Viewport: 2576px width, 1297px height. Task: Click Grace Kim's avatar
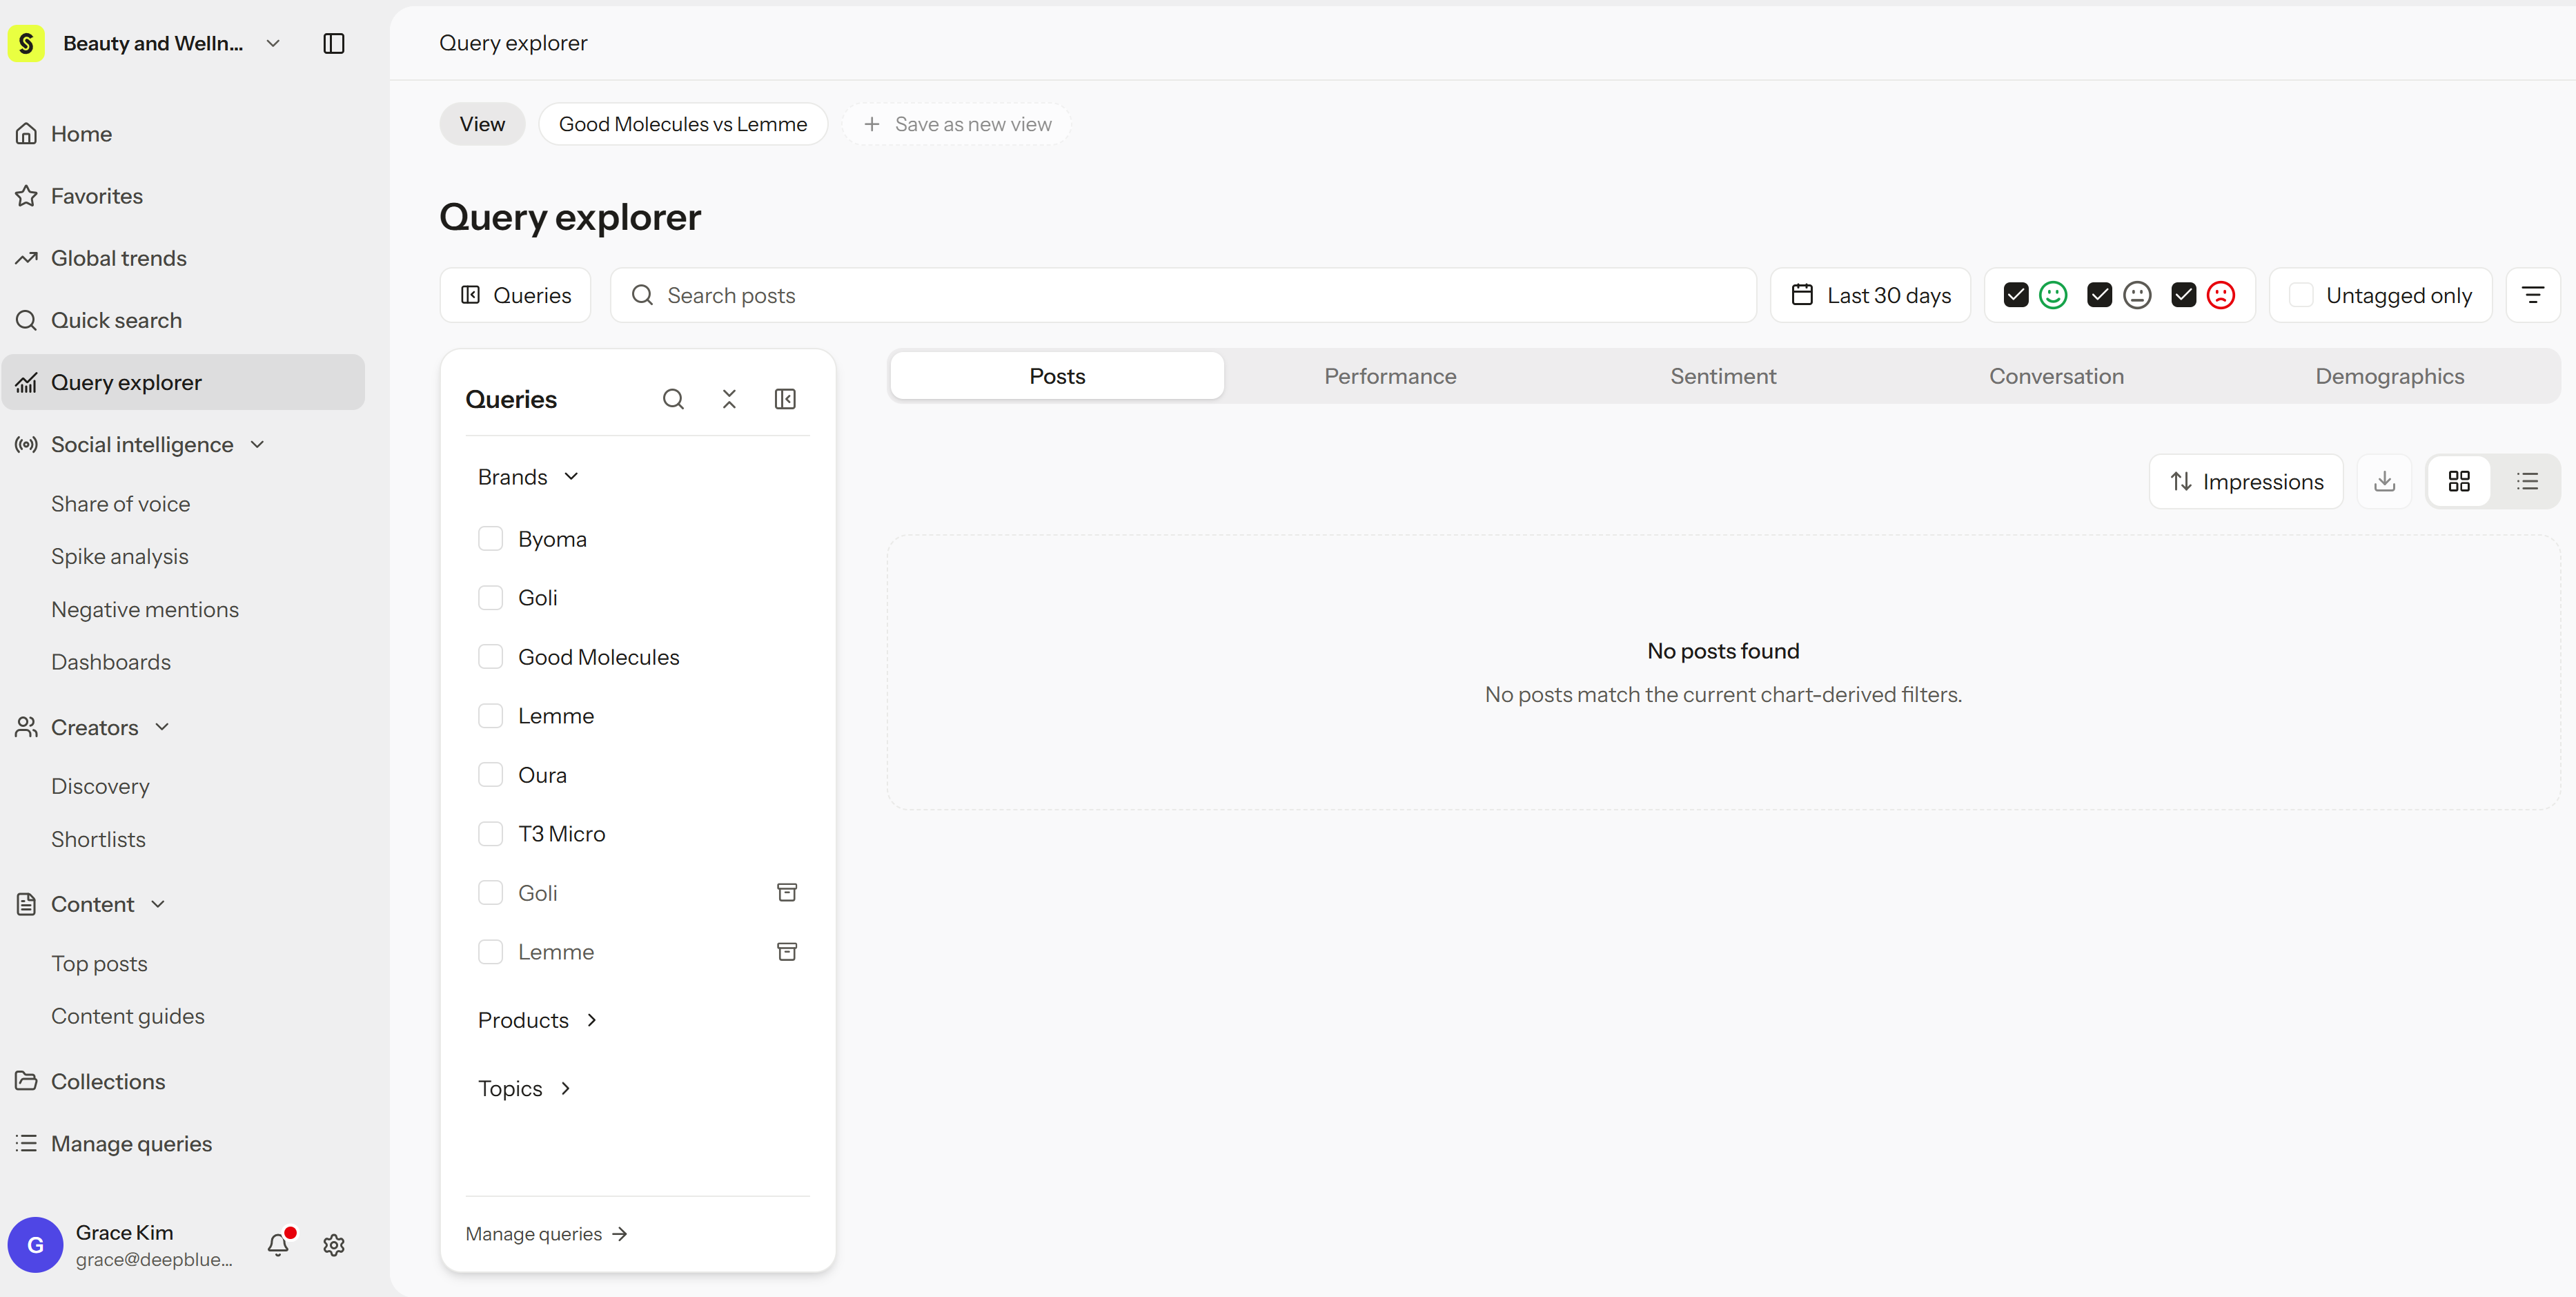(35, 1244)
